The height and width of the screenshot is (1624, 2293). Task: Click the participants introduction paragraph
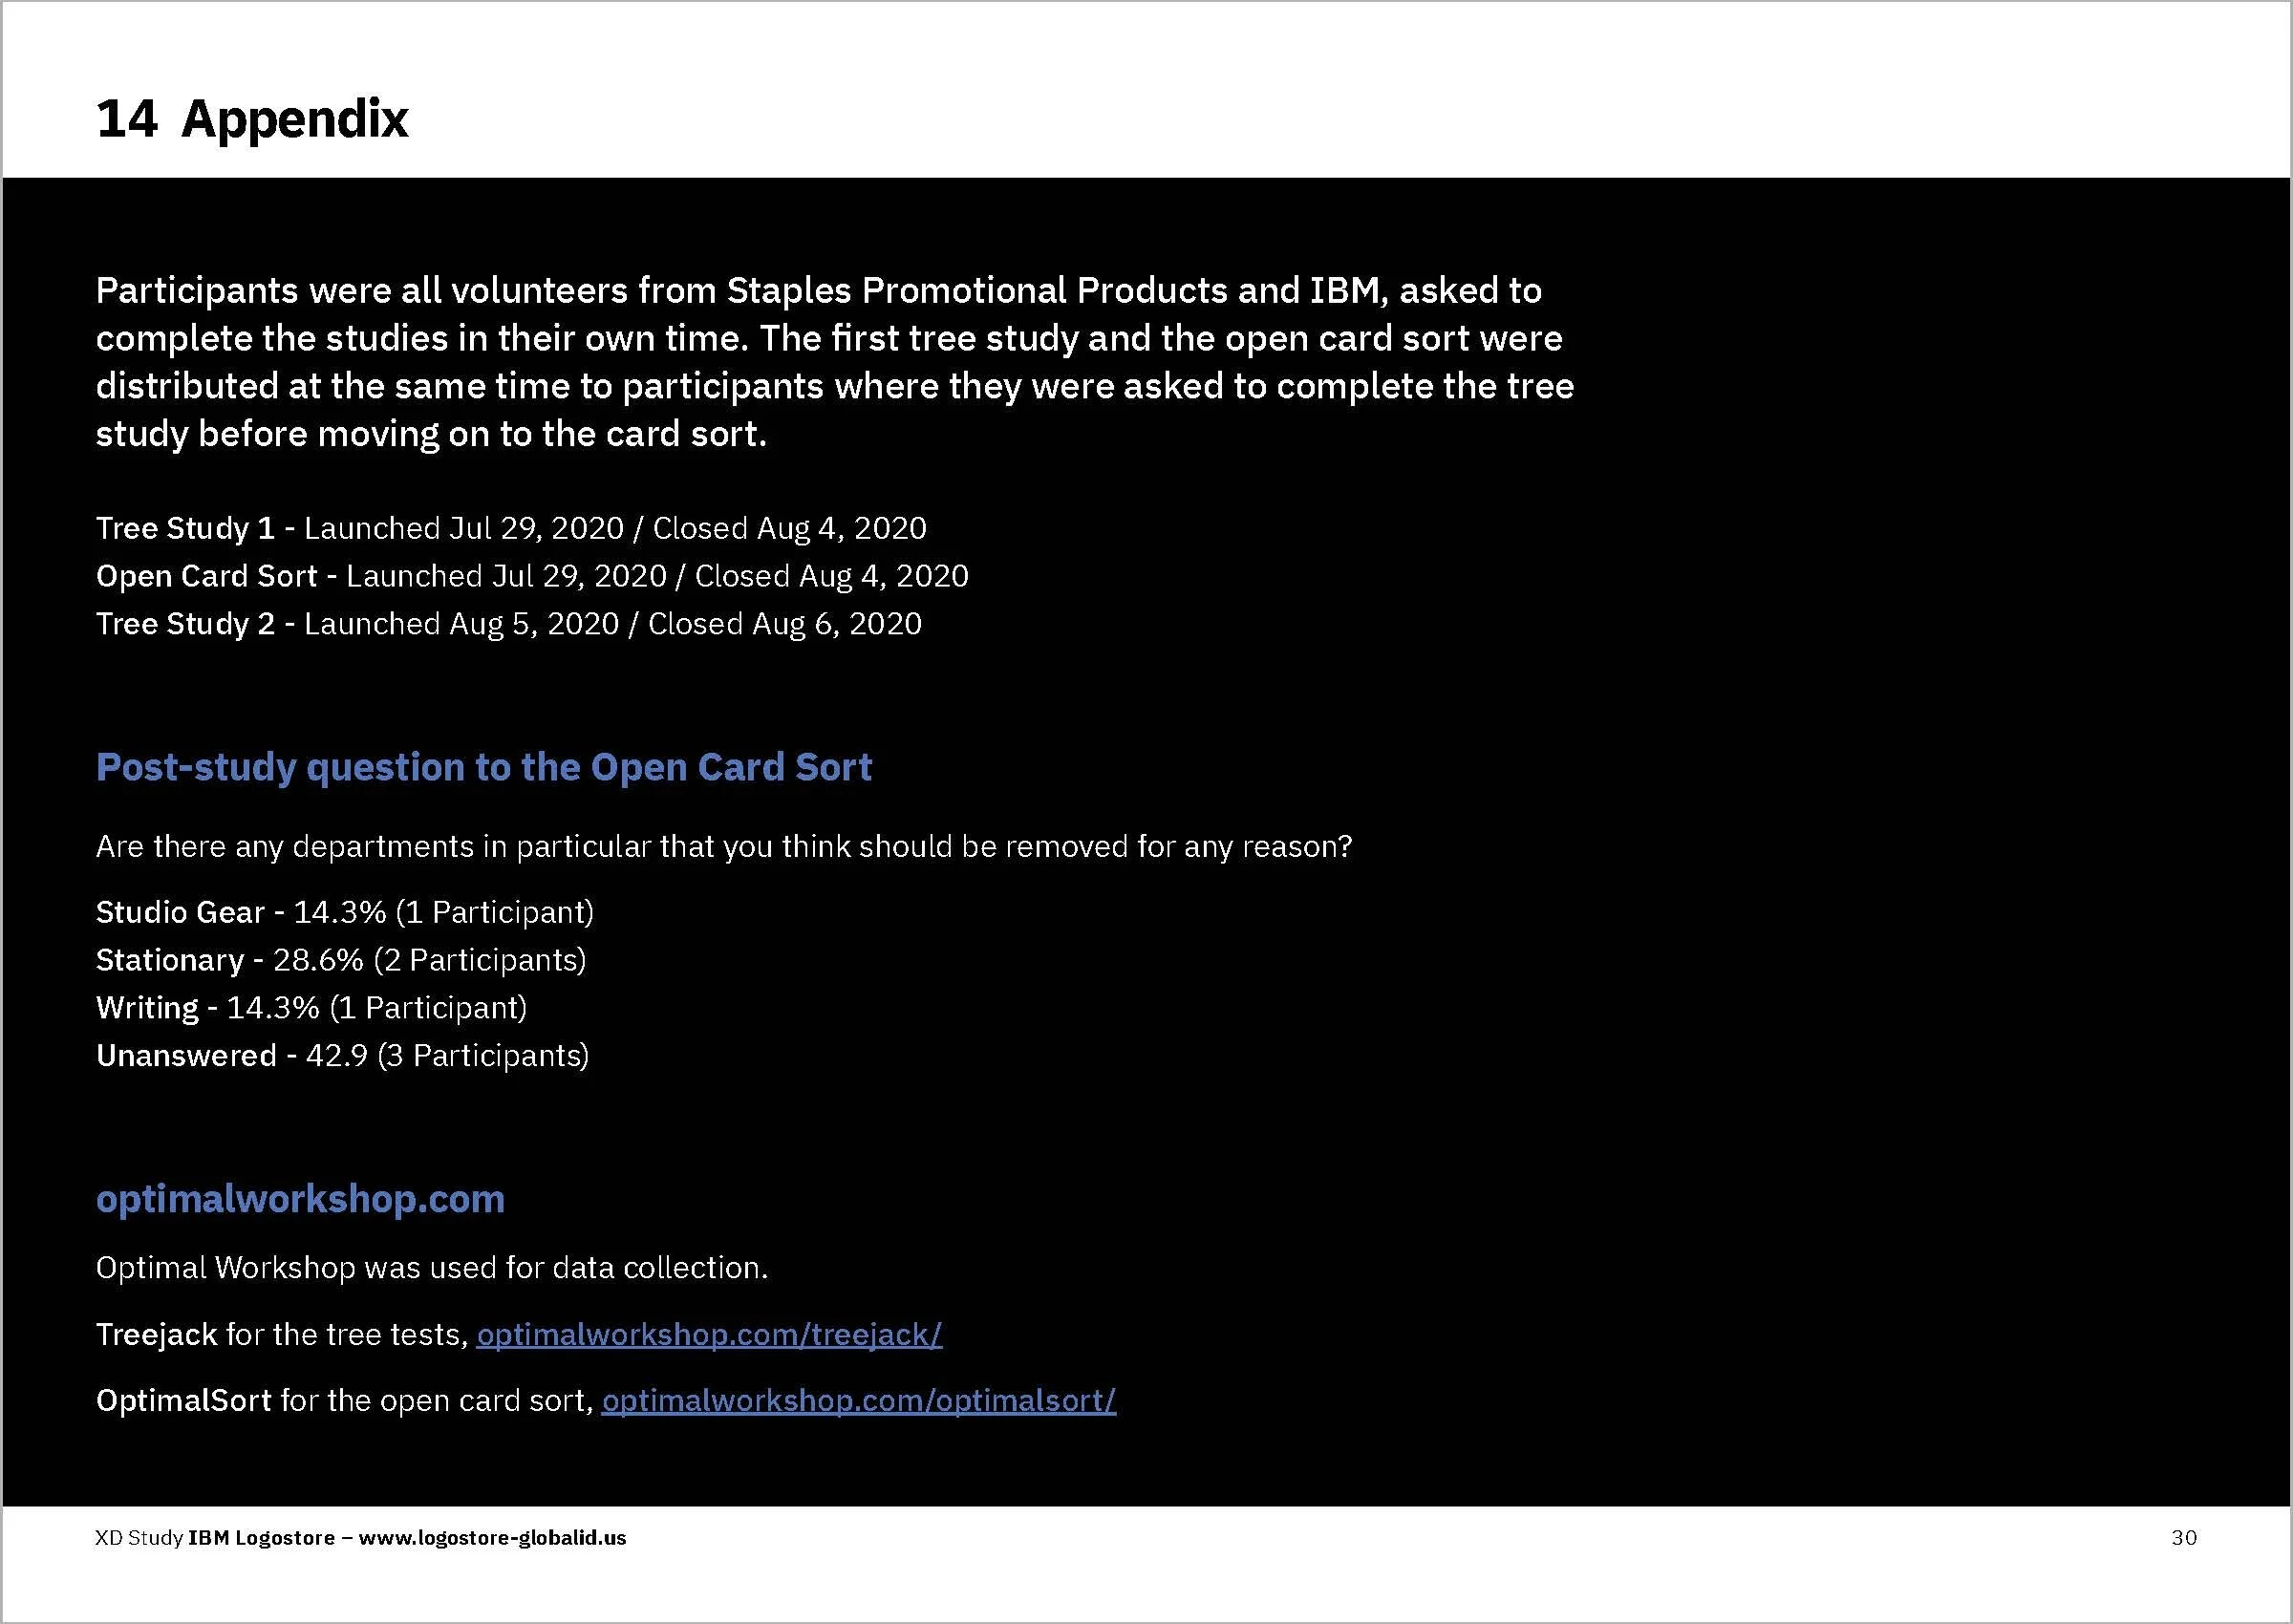point(834,362)
